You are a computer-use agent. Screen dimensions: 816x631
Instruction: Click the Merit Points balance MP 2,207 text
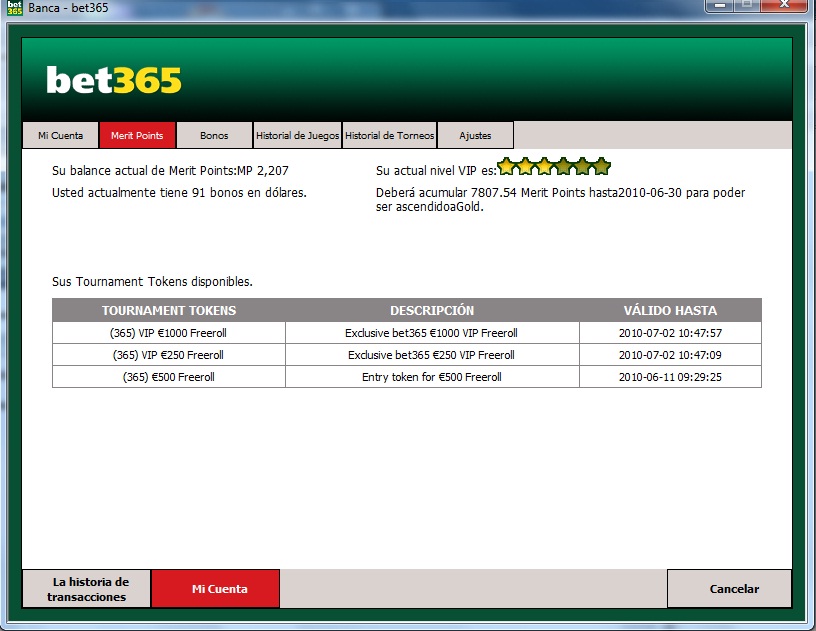170,171
